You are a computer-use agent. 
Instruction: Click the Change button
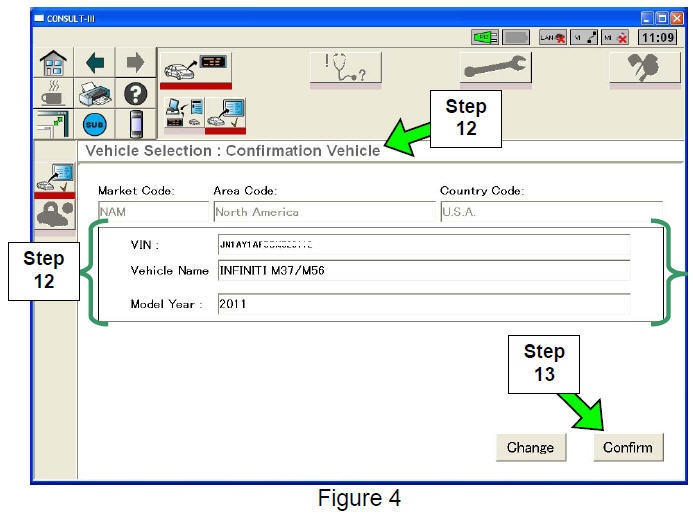pyautogui.click(x=530, y=447)
